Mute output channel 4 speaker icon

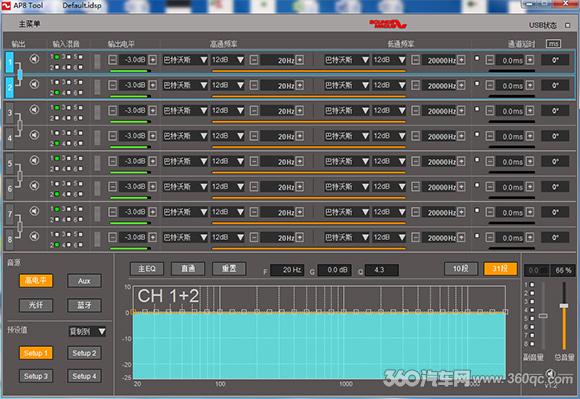[x=34, y=135]
